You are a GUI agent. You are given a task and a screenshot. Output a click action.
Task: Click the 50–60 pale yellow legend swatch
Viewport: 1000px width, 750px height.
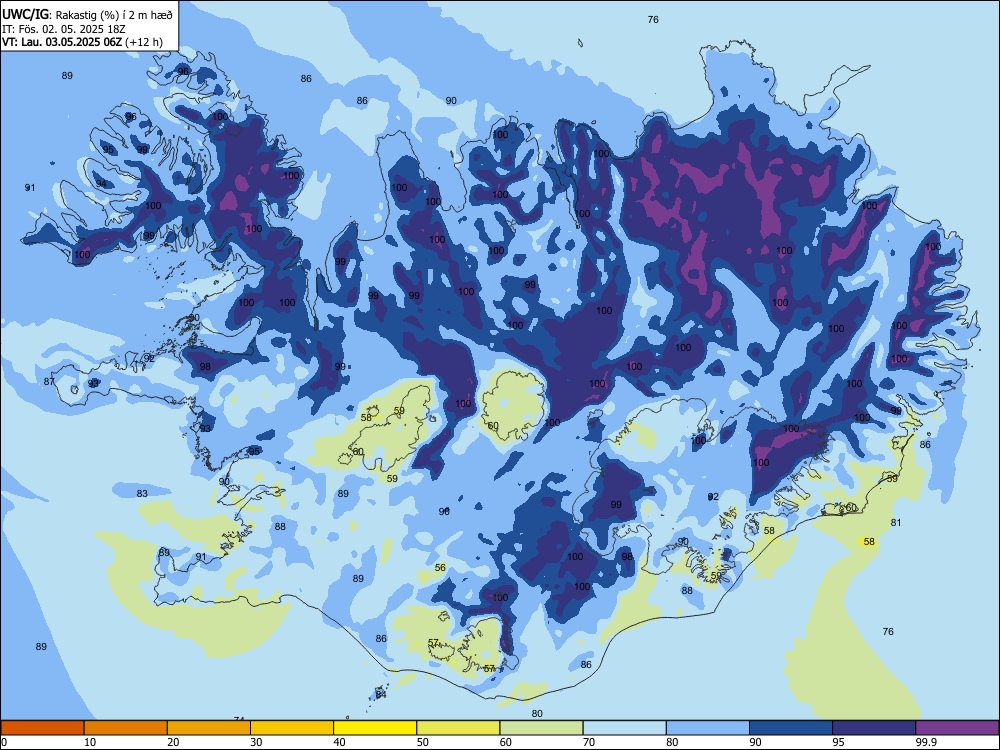(459, 728)
